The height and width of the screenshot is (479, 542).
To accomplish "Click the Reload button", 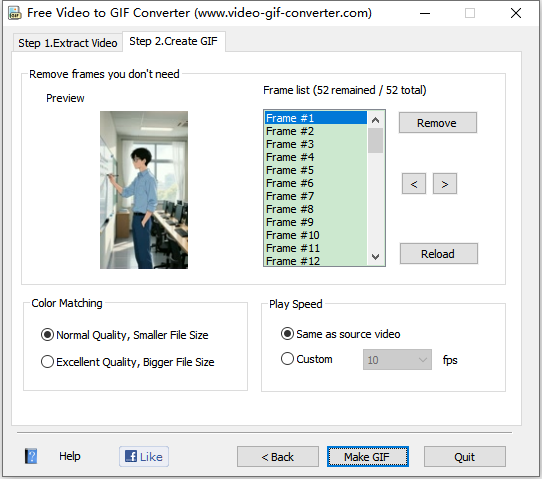I will coord(439,254).
